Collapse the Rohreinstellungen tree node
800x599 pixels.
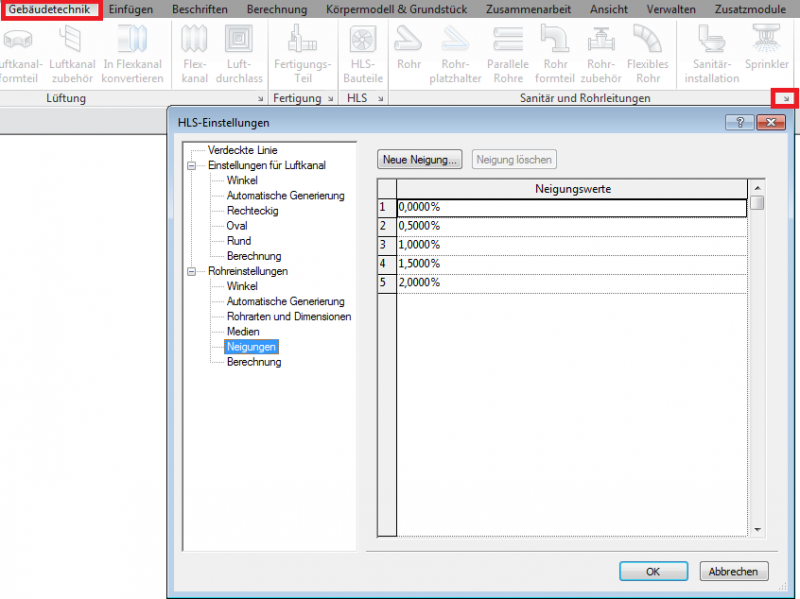coord(191,271)
